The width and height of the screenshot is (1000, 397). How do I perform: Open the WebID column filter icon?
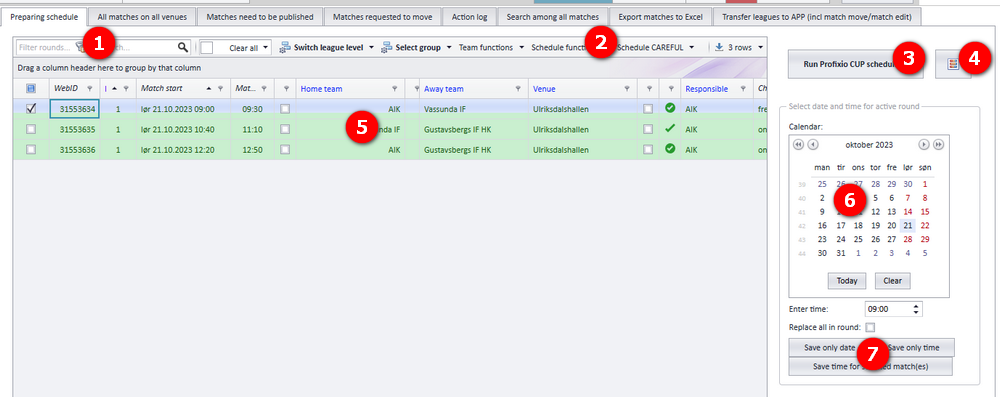tap(89, 89)
